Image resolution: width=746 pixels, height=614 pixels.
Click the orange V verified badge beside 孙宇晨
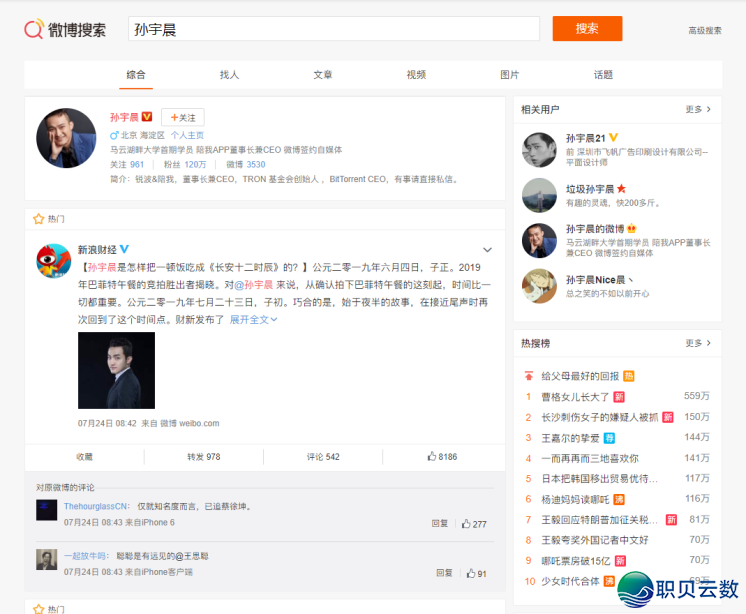coord(147,117)
